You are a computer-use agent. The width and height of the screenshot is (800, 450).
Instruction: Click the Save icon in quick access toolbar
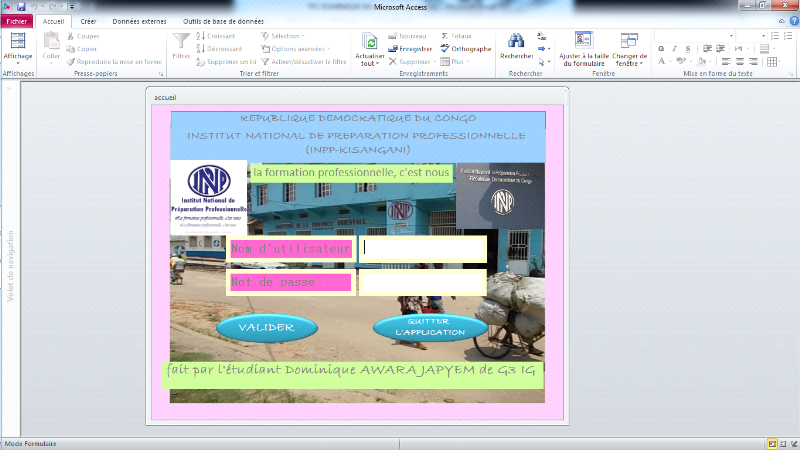[x=20, y=7]
